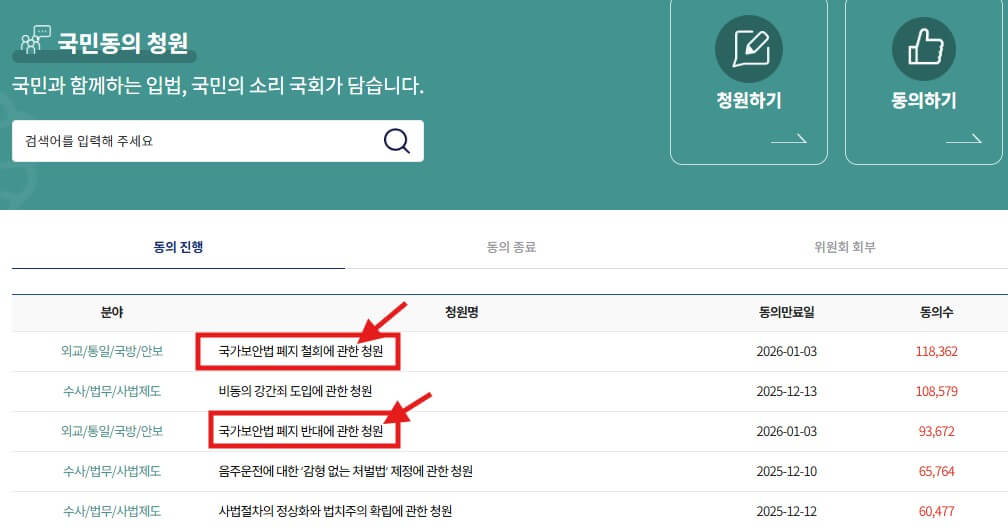This screenshot has width=1008, height=532.
Task: Click the arrow in 청원하기 card
Action: coord(789,138)
